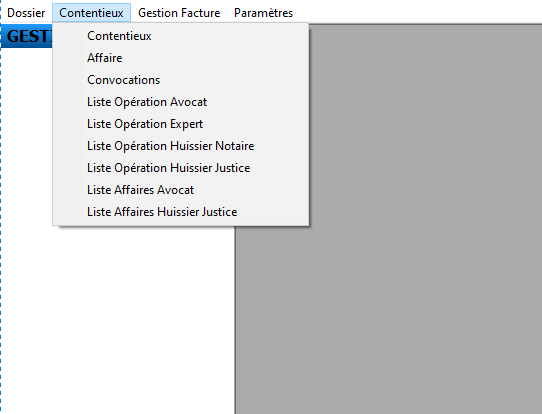Click the white left panel area
542x414 pixels.
[118, 318]
